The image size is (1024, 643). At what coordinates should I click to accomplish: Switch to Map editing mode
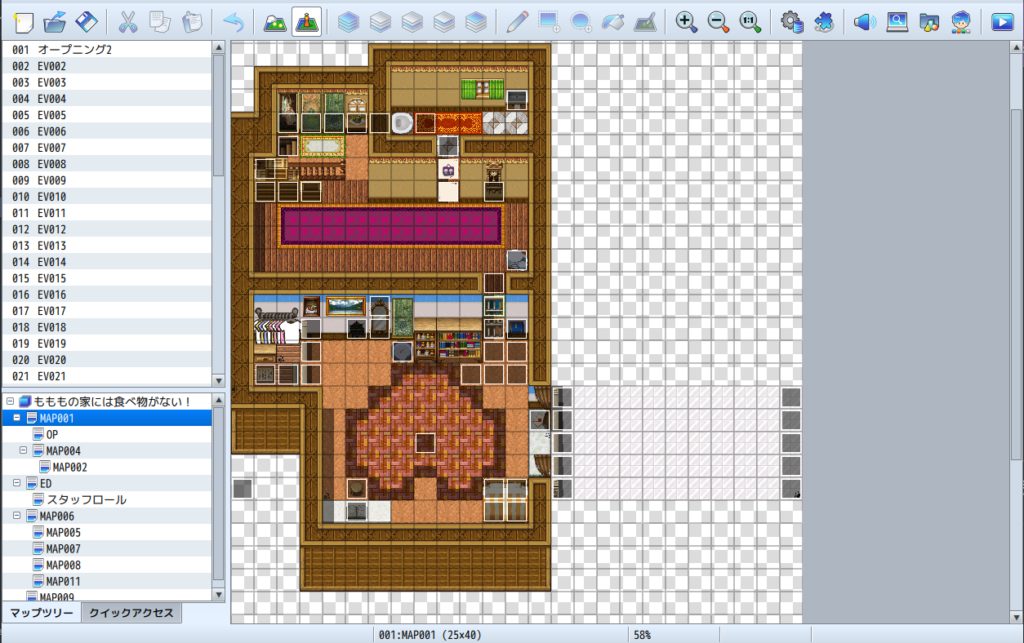[274, 20]
